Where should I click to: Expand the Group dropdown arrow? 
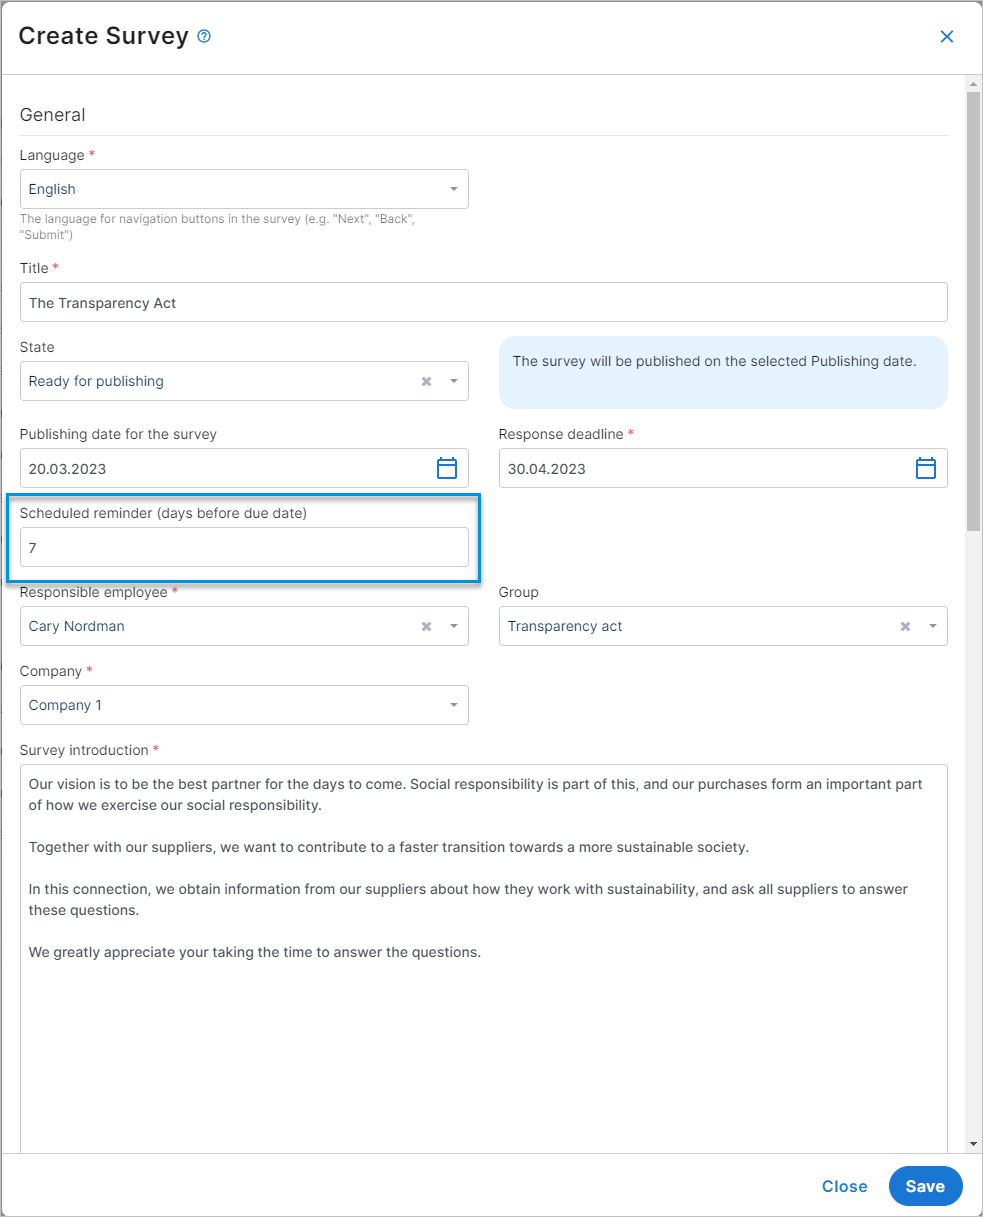point(933,626)
